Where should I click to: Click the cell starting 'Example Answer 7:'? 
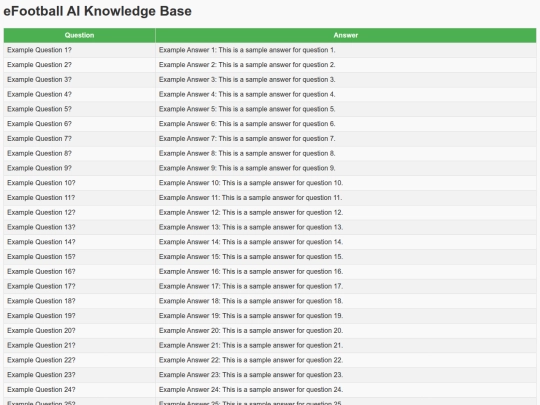[346, 139]
